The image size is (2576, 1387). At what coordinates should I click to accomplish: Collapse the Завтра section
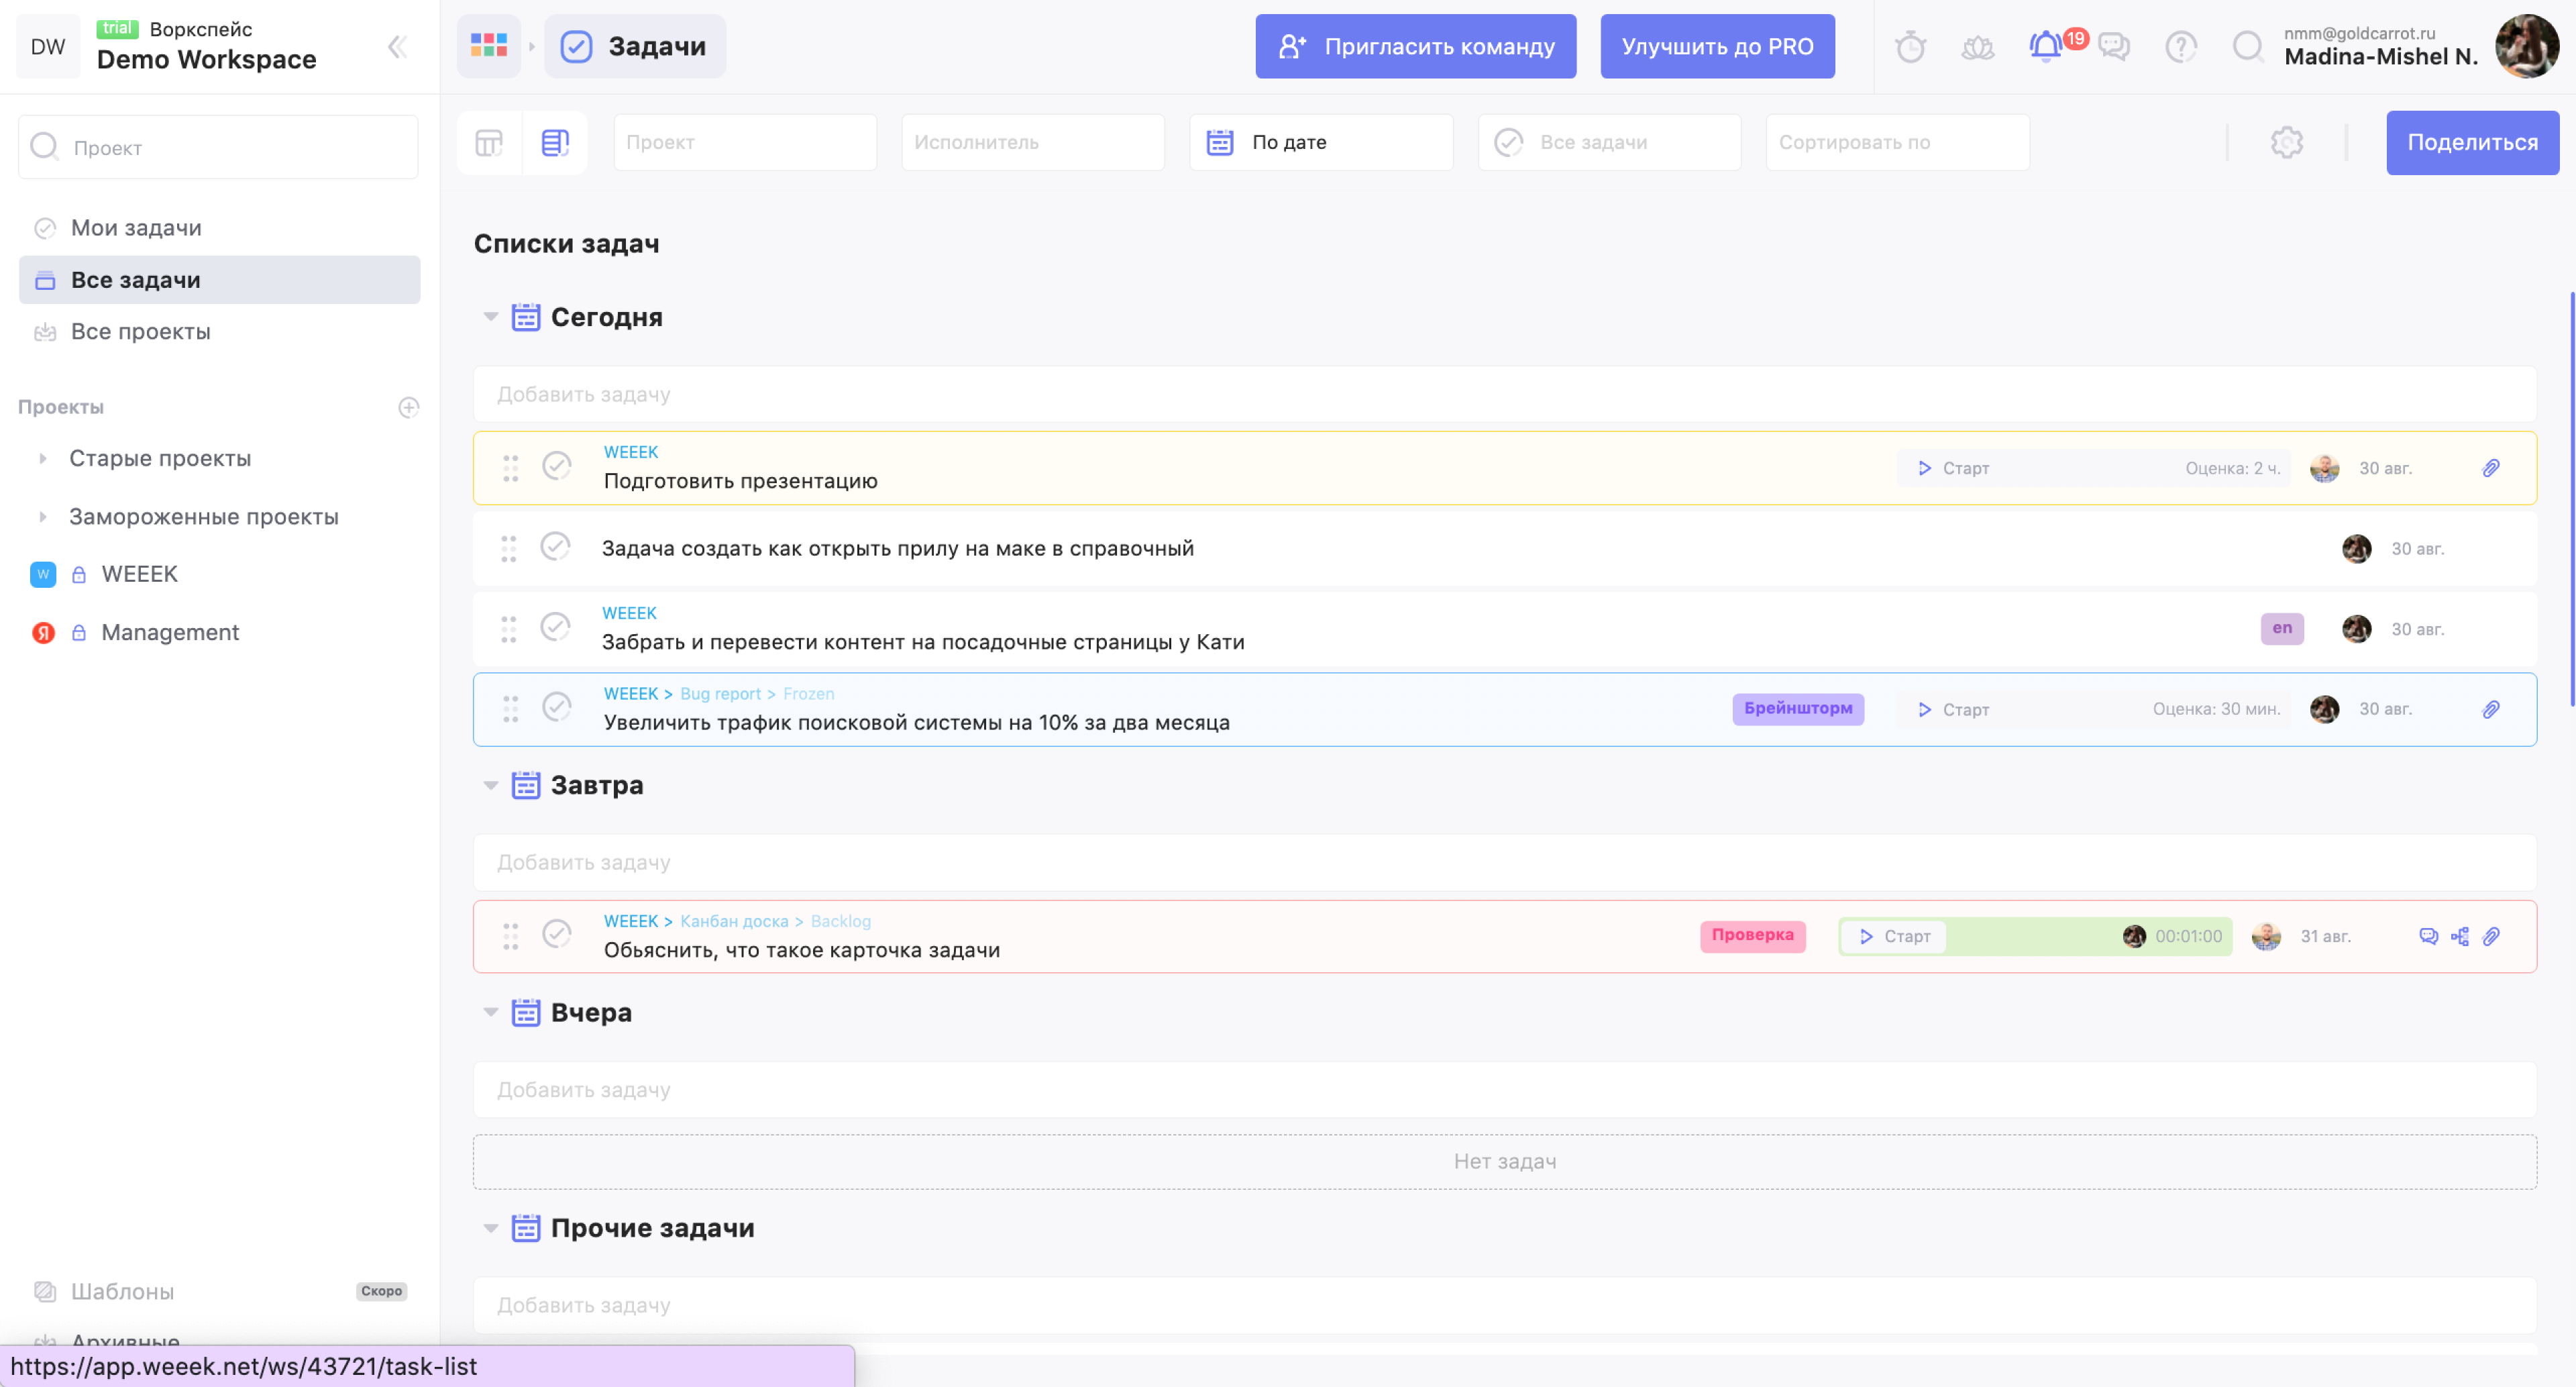coord(490,785)
